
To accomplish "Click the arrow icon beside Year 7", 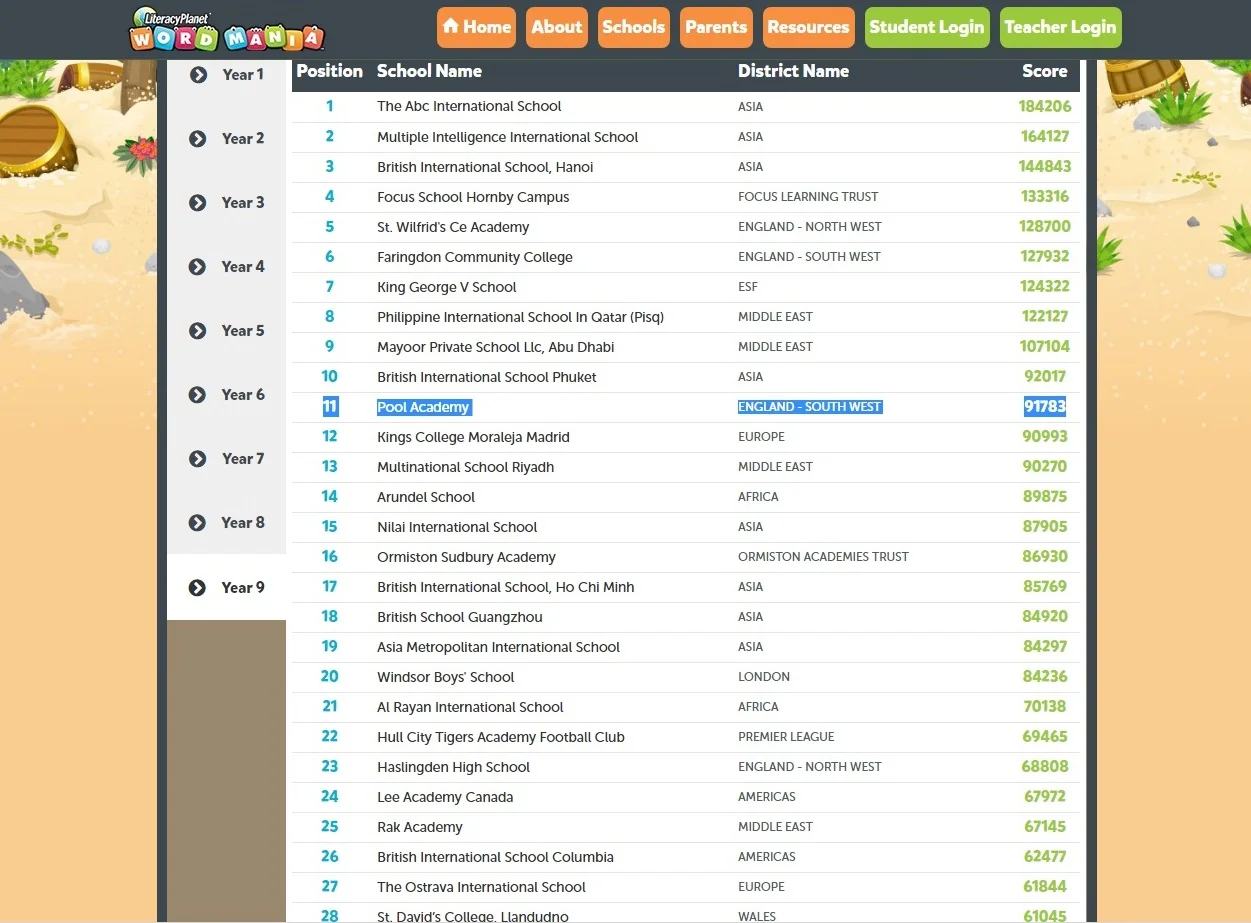I will pos(198,458).
